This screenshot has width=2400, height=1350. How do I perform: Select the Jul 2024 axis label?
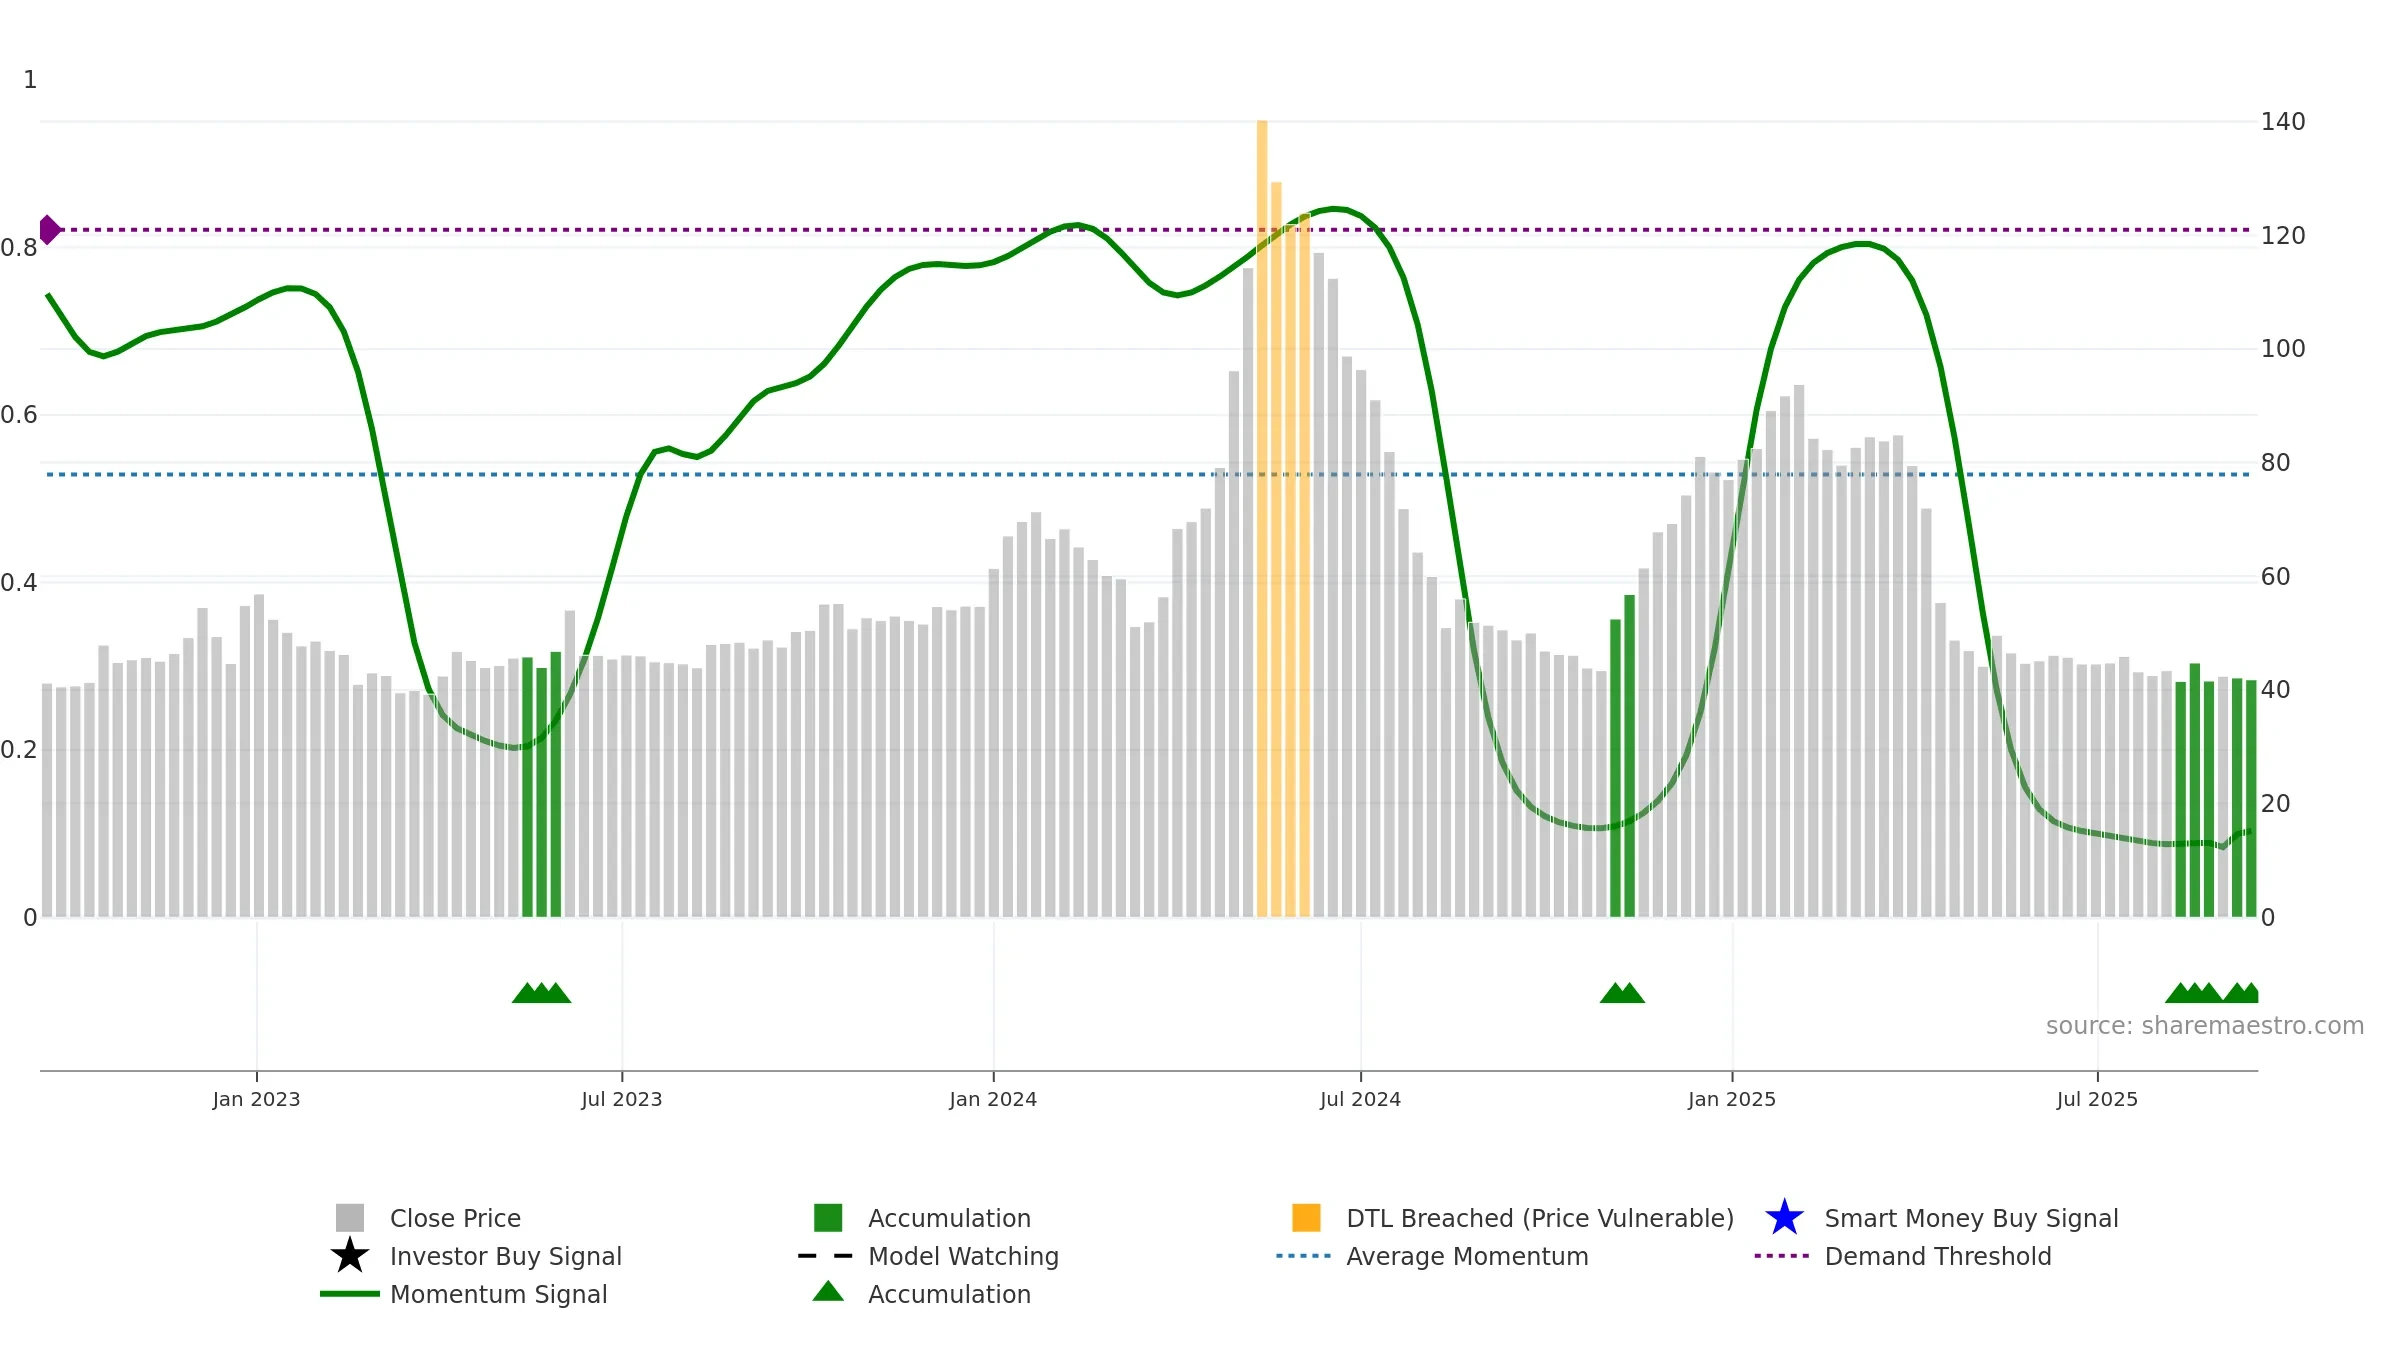coord(1360,1100)
